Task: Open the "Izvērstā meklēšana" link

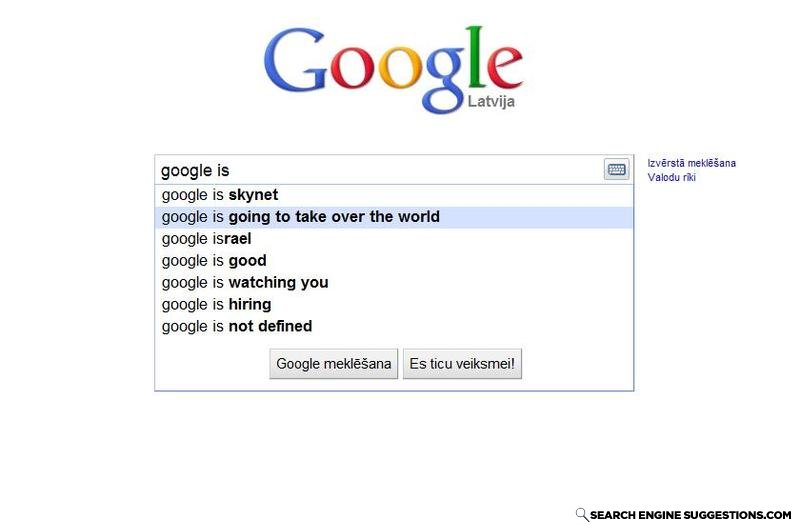Action: coord(691,163)
